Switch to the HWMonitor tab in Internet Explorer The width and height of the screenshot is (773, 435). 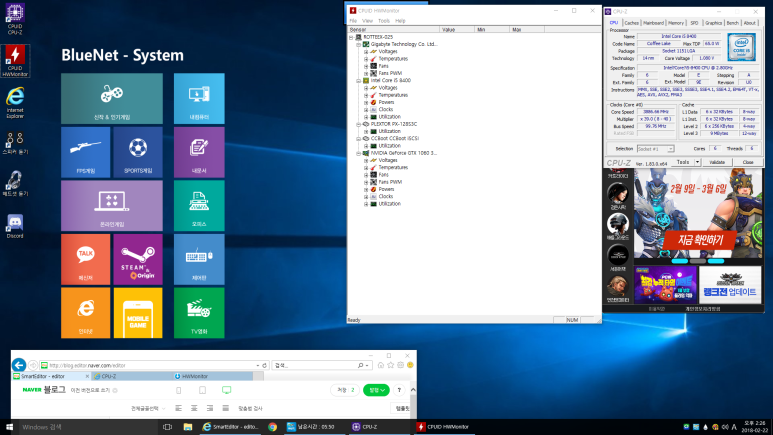(213, 376)
